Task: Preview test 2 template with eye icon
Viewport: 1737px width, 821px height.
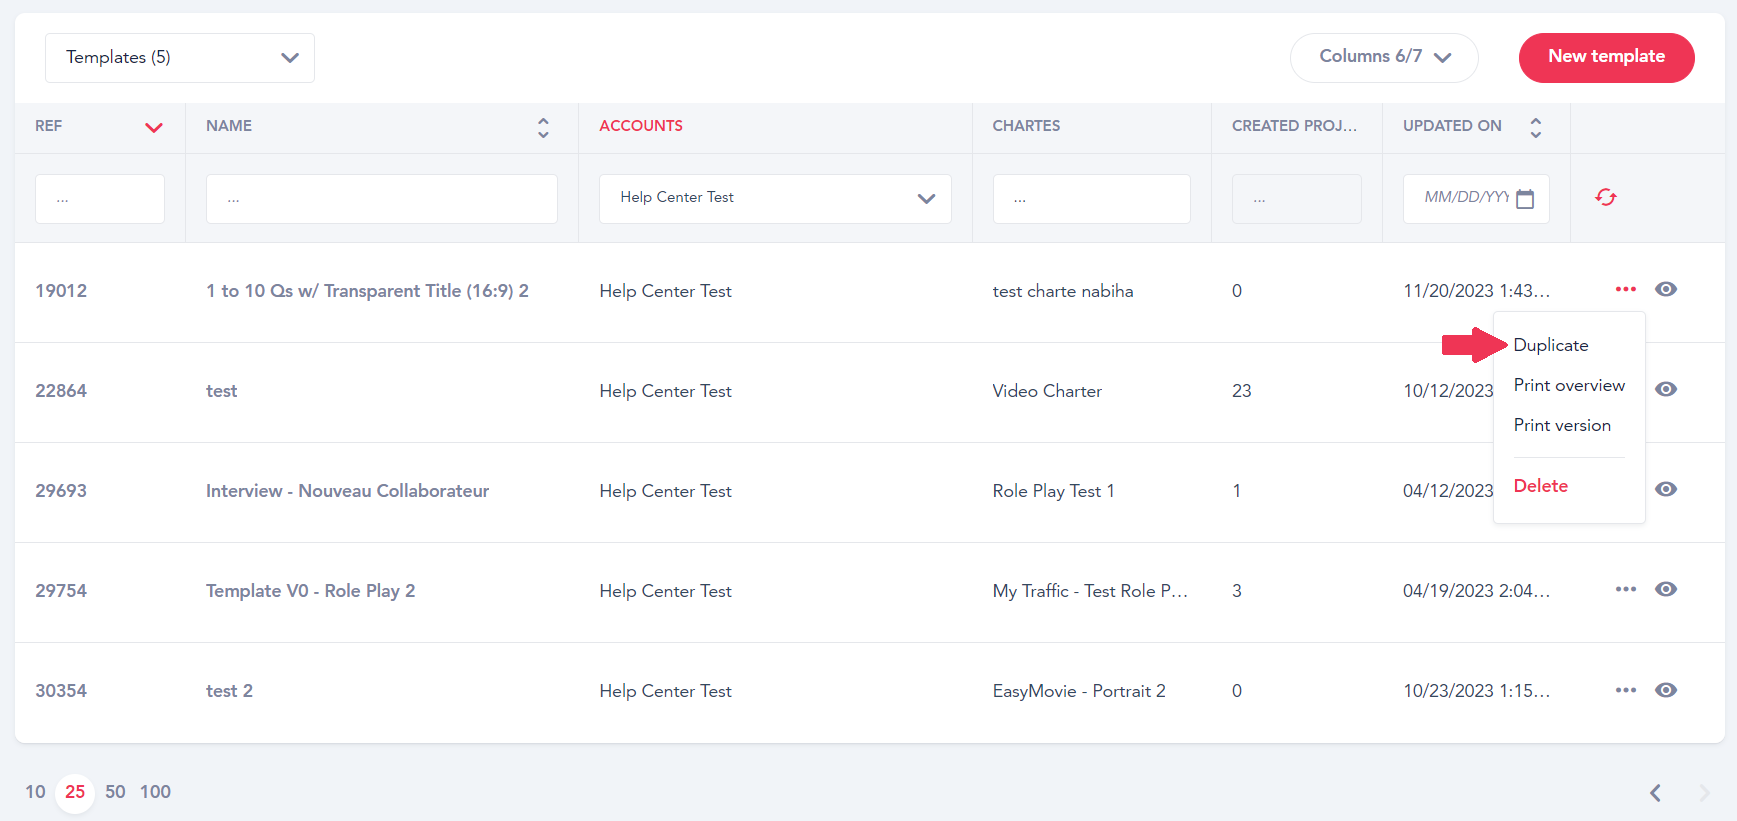Action: pyautogui.click(x=1666, y=690)
